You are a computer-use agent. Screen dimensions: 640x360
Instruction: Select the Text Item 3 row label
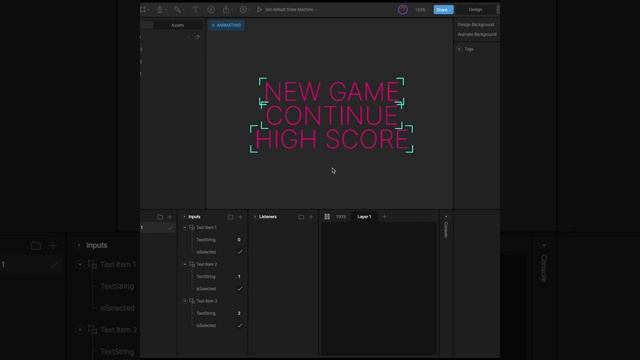click(x=207, y=301)
